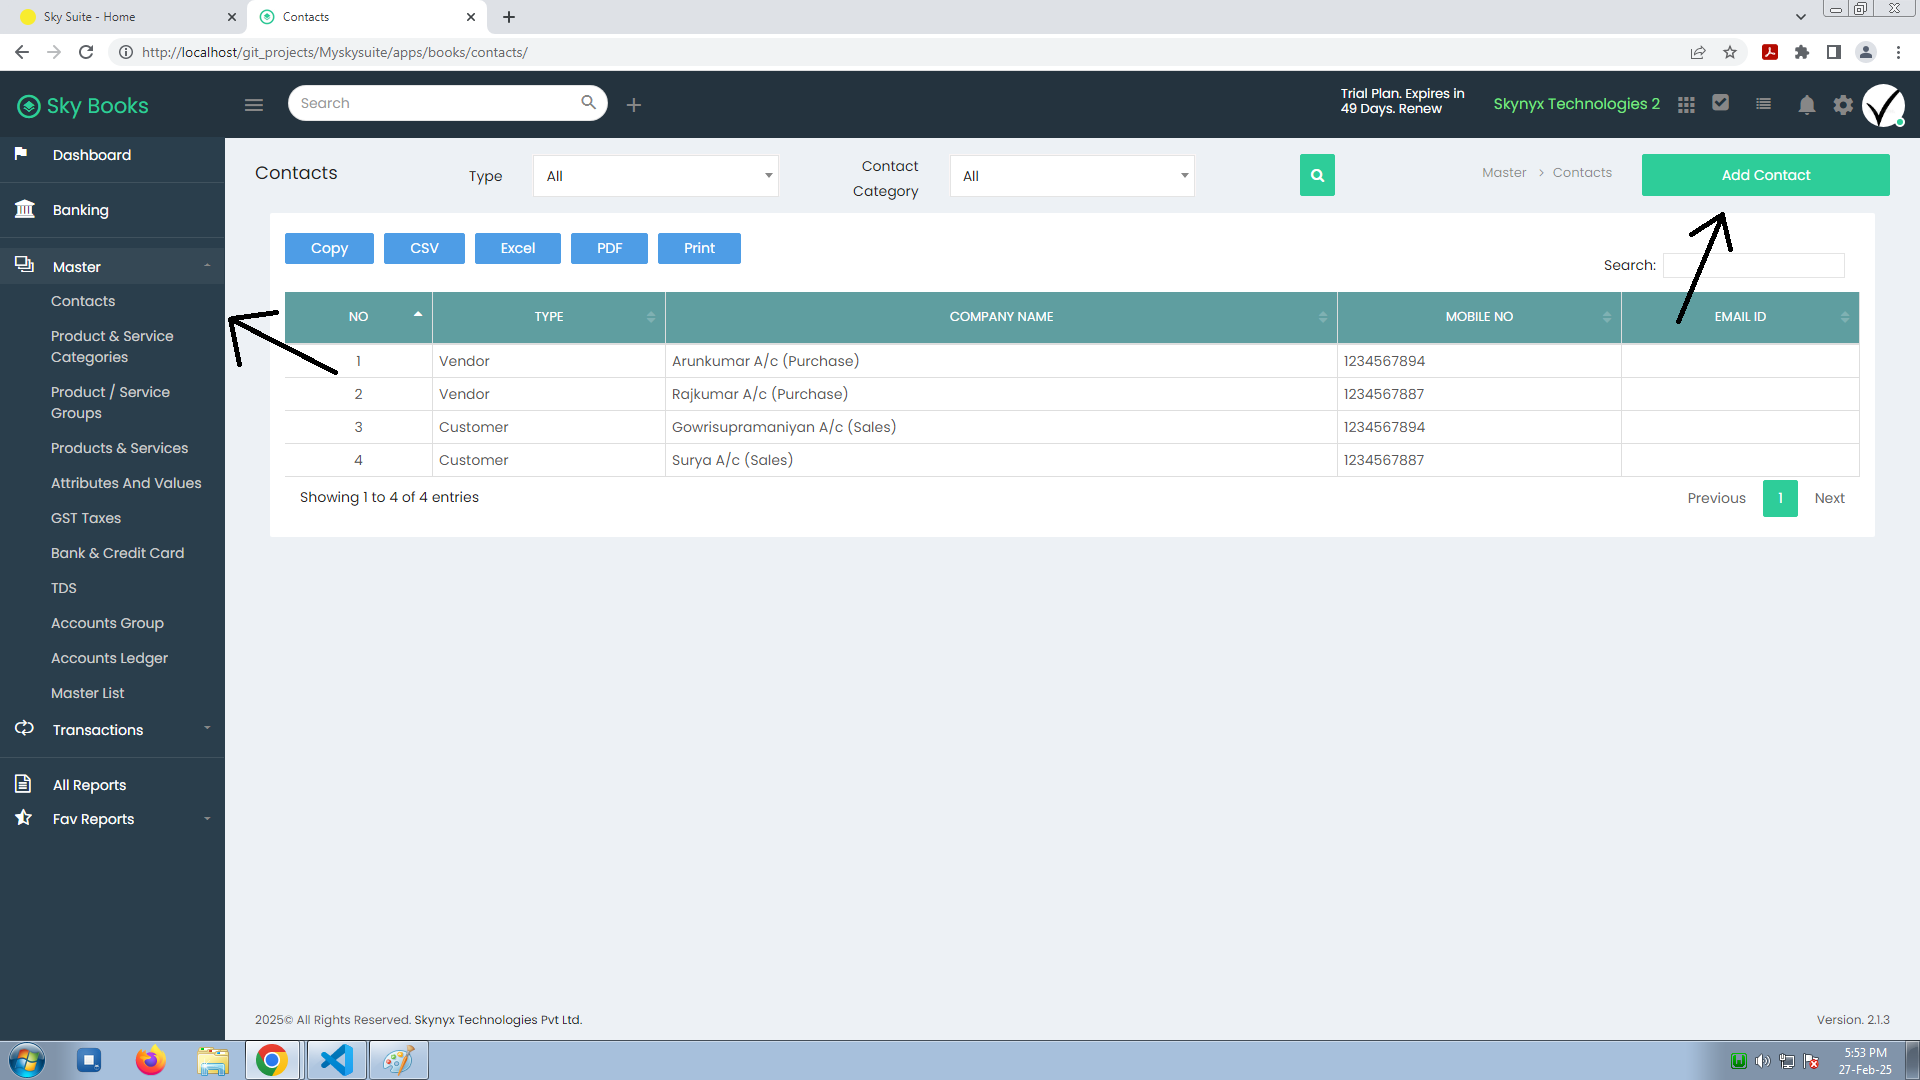
Task: Open Windows Start menu
Action: pos(27,1060)
